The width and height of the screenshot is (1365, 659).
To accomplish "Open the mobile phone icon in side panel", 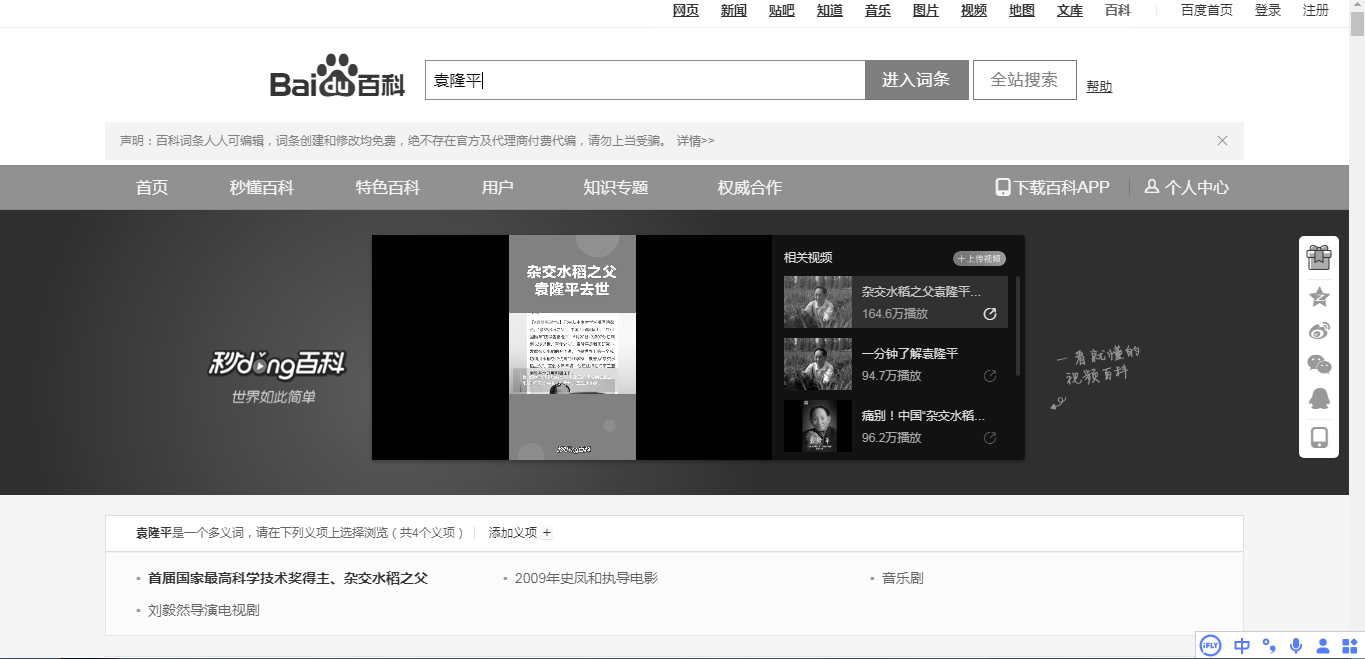I will 1319,437.
